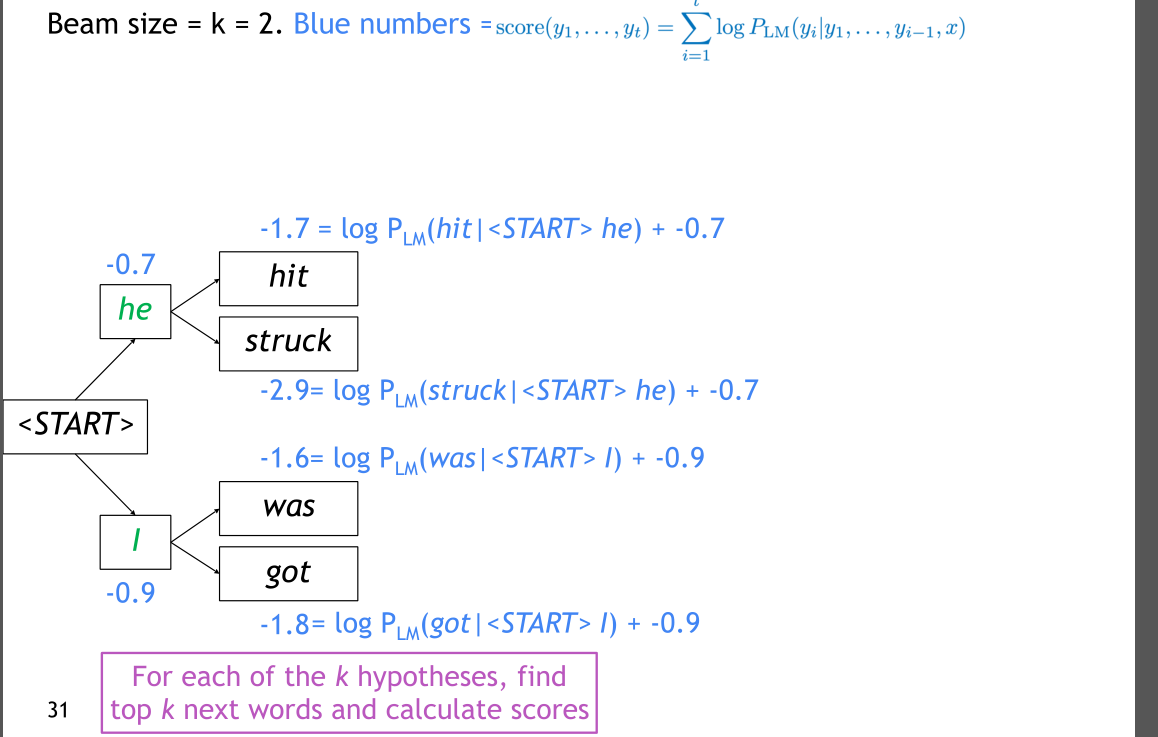Select the green 'I' hypothesis box
1158x737 pixels.
point(135,542)
